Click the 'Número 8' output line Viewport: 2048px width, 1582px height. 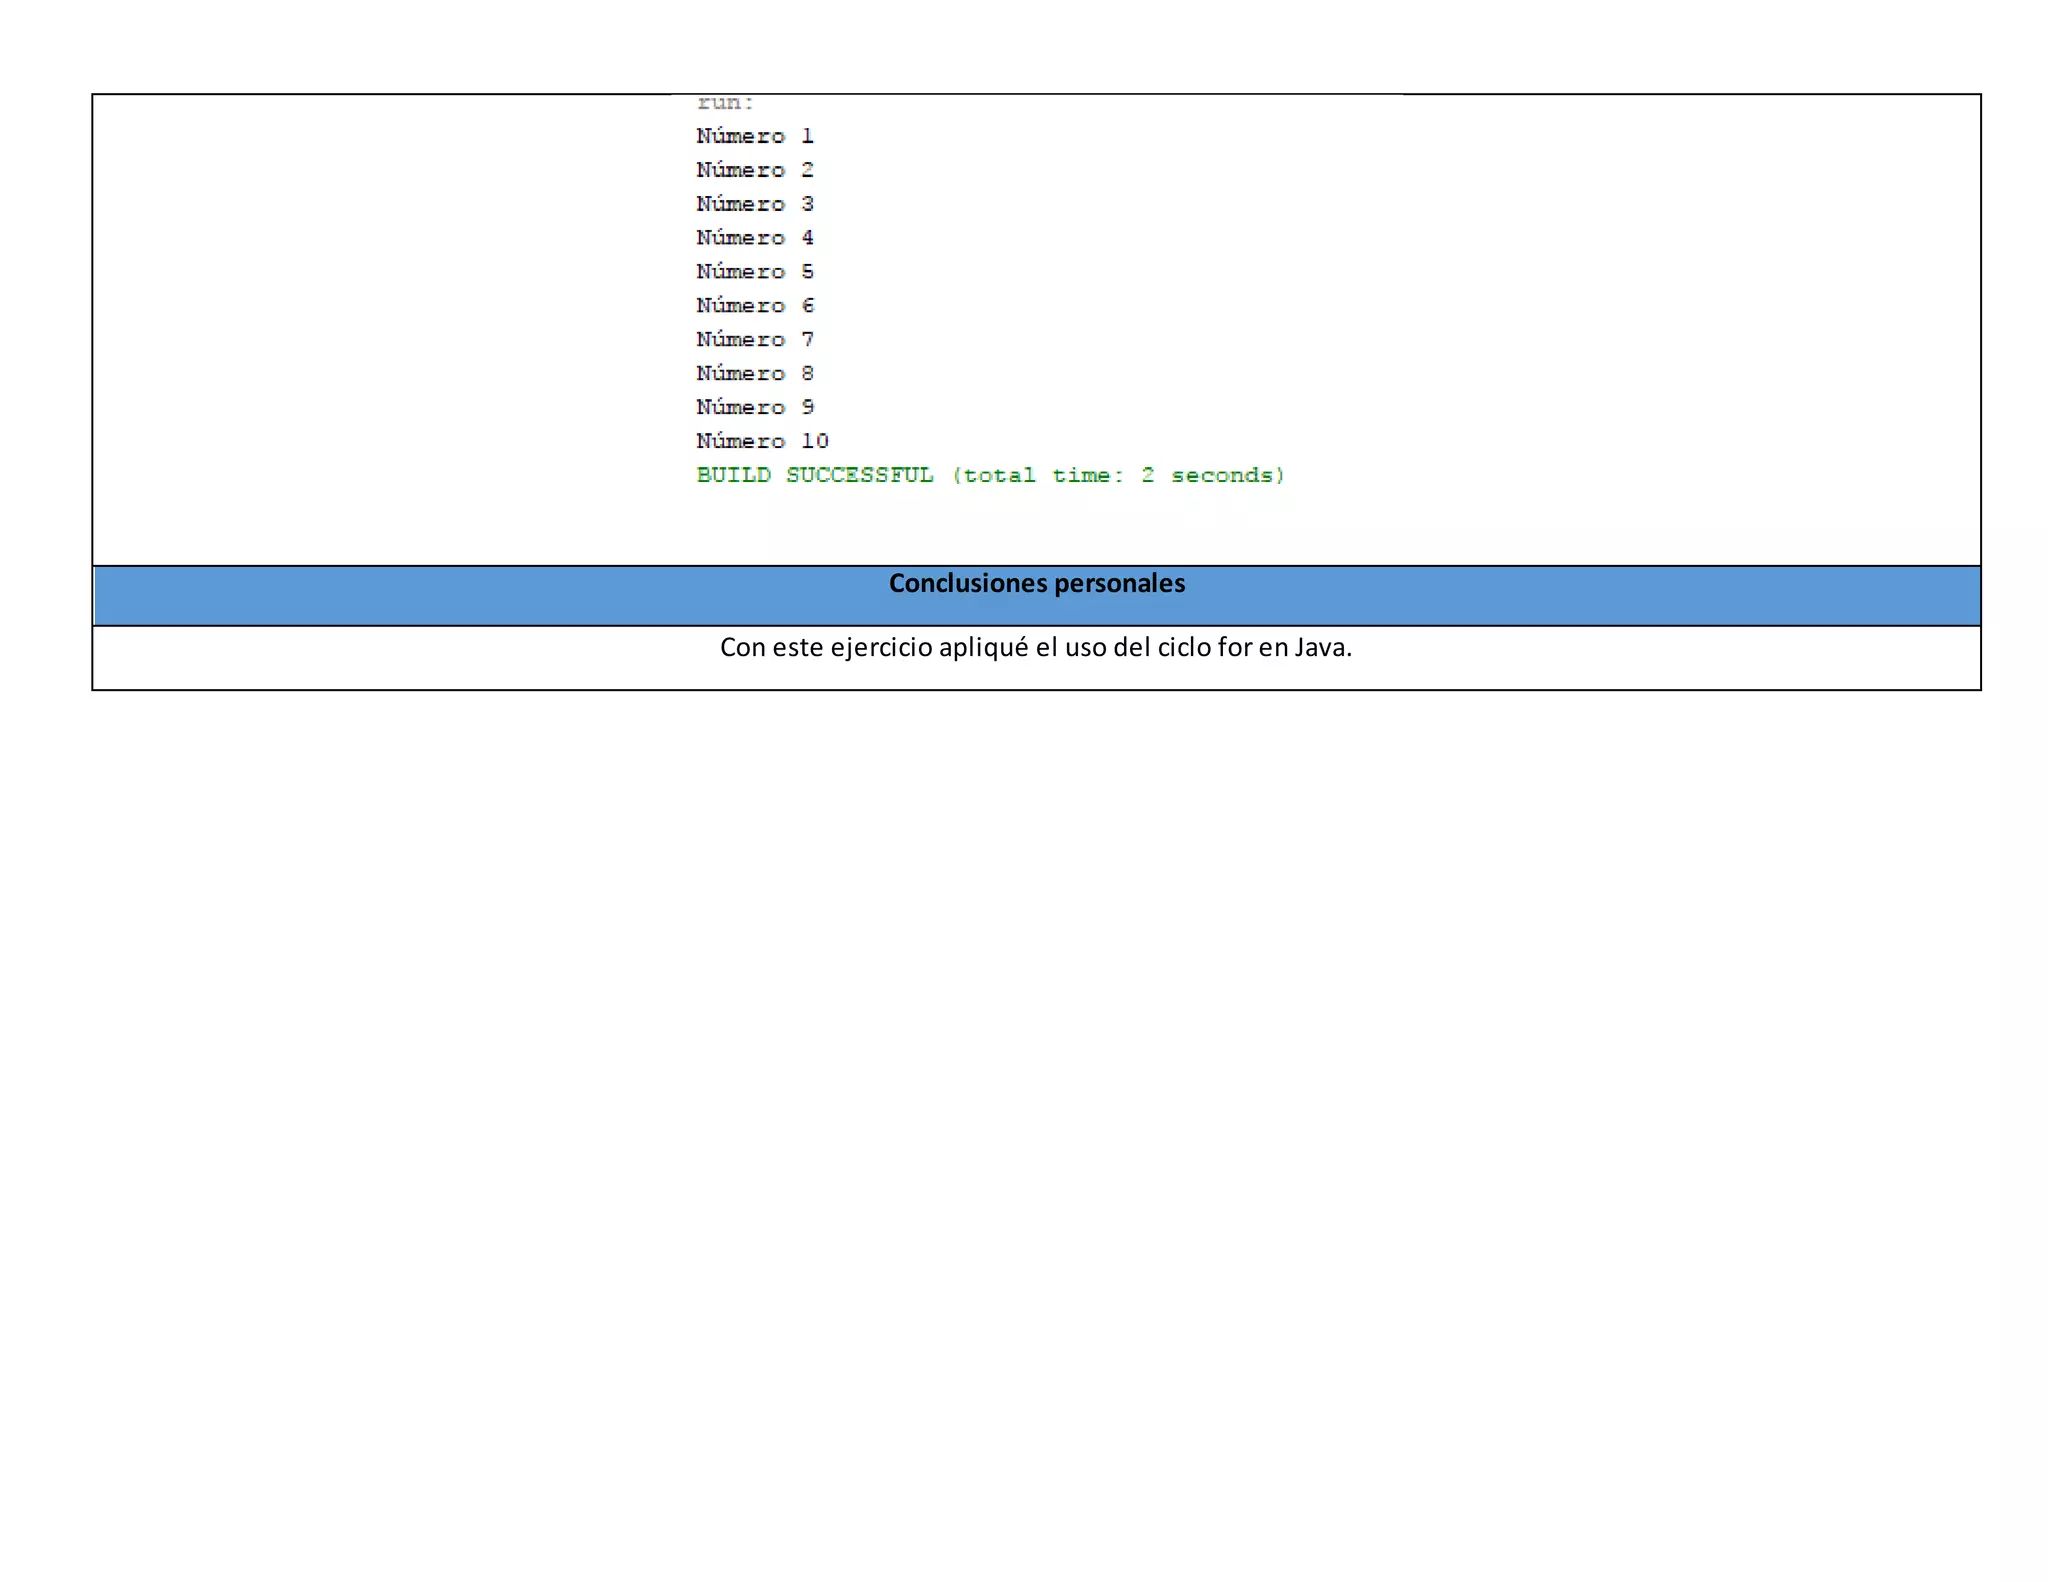755,374
